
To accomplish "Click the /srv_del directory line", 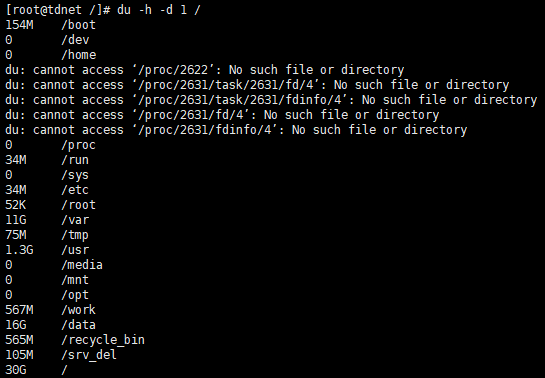I will point(61,355).
